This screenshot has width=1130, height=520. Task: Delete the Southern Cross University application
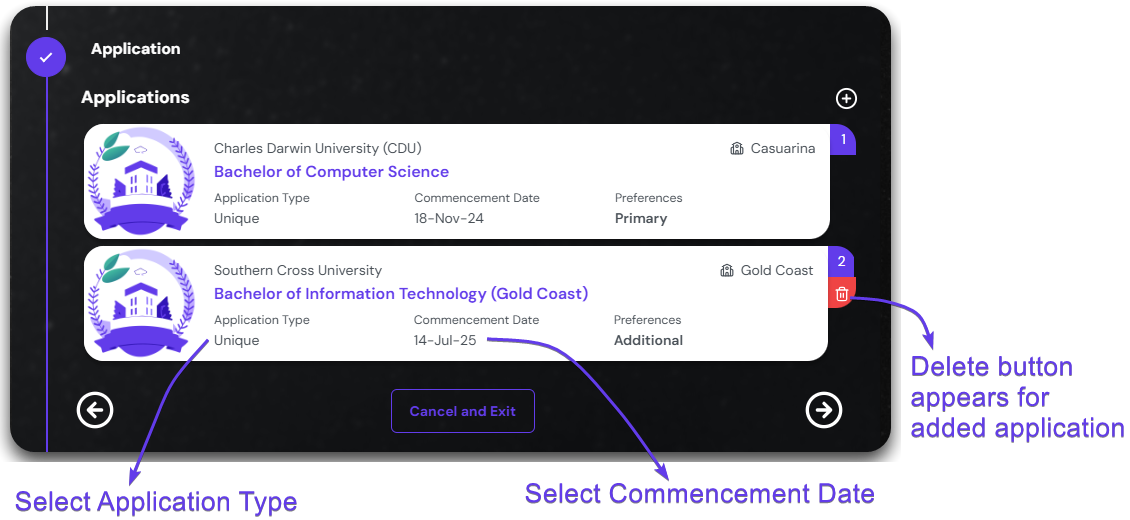point(842,294)
